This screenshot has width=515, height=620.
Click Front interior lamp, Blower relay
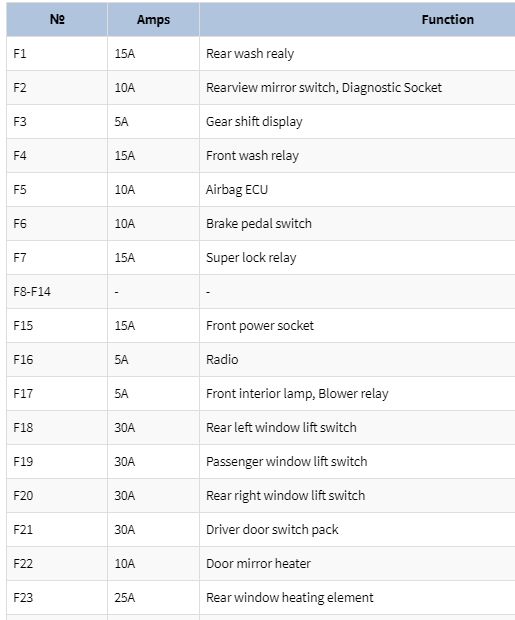tap(297, 394)
